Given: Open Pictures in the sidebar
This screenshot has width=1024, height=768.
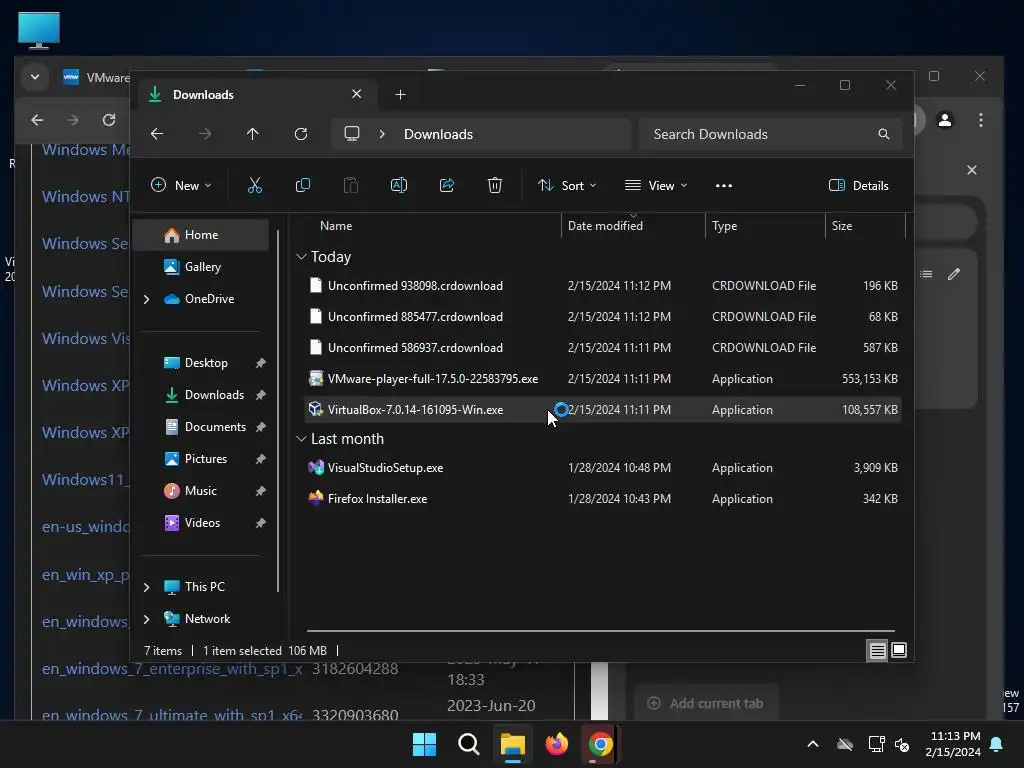Looking at the screenshot, I should (206, 459).
